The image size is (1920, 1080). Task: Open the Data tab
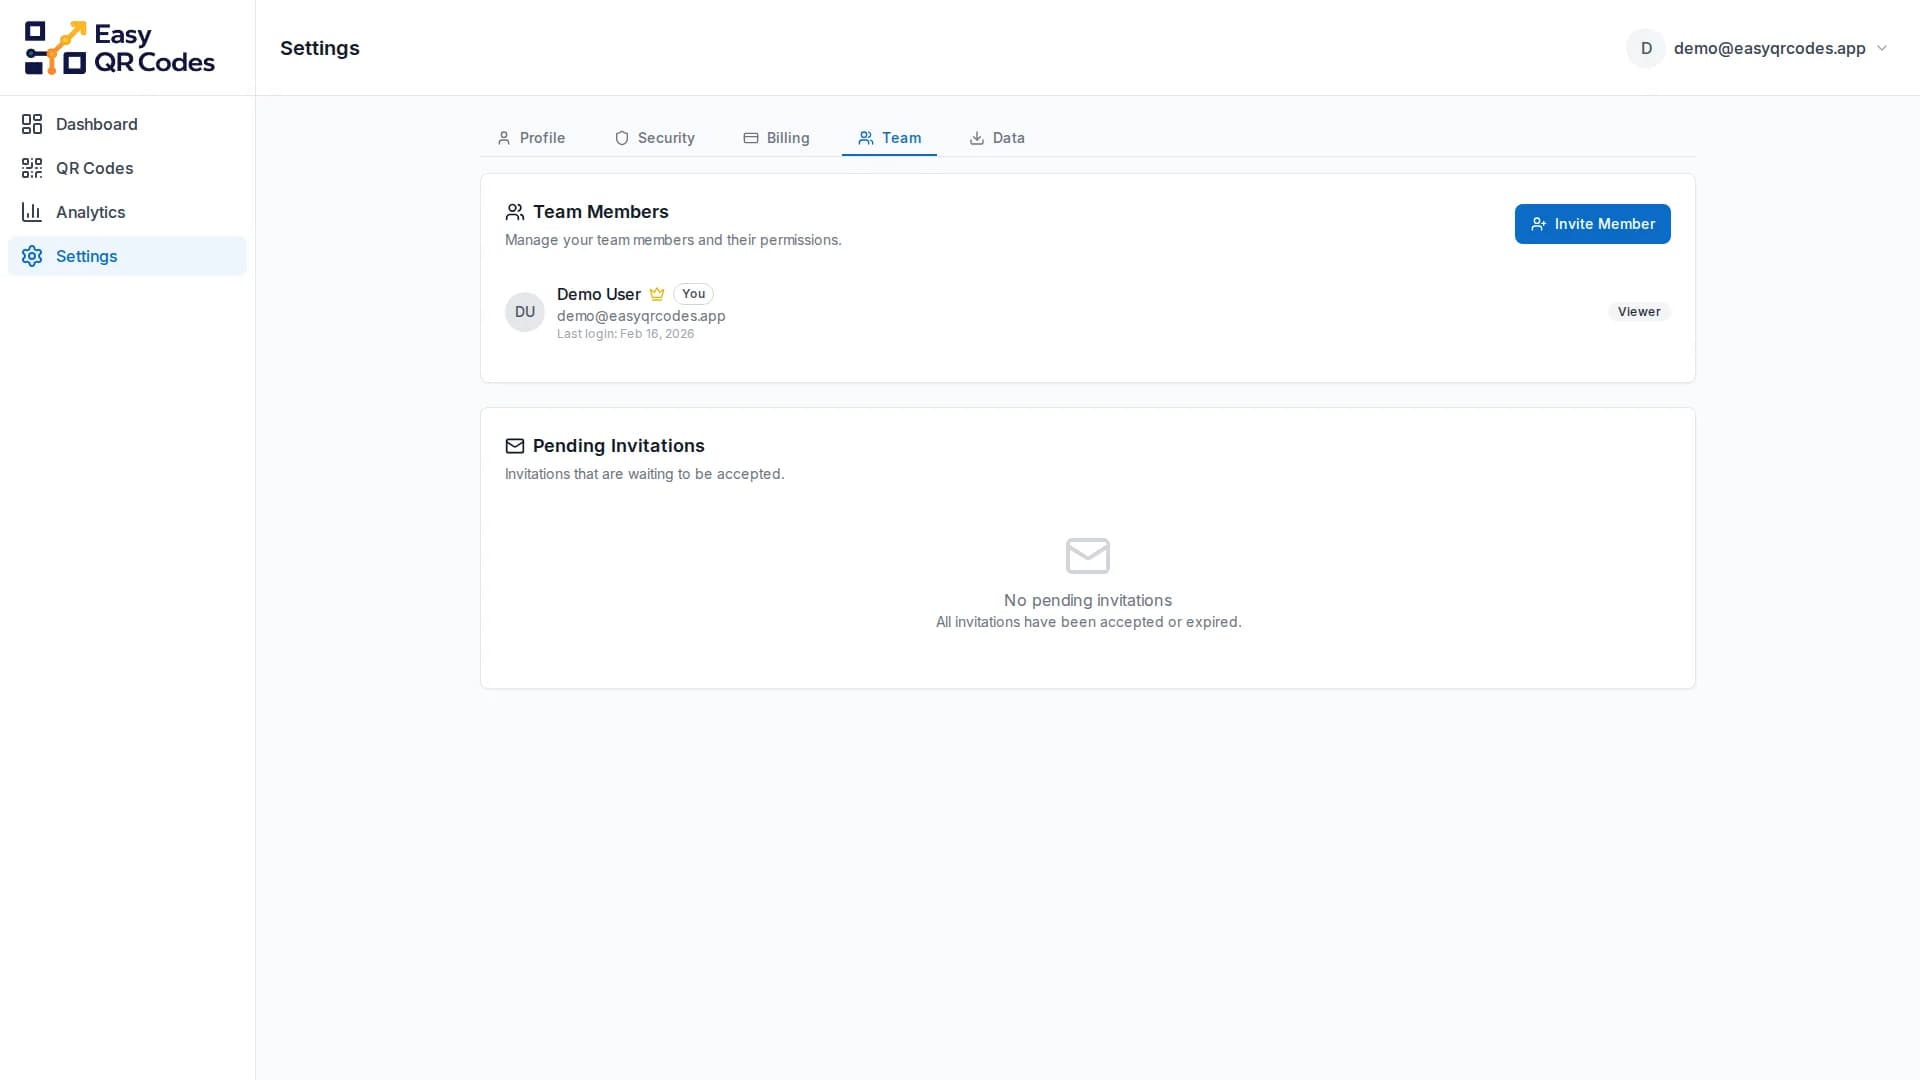pyautogui.click(x=997, y=138)
